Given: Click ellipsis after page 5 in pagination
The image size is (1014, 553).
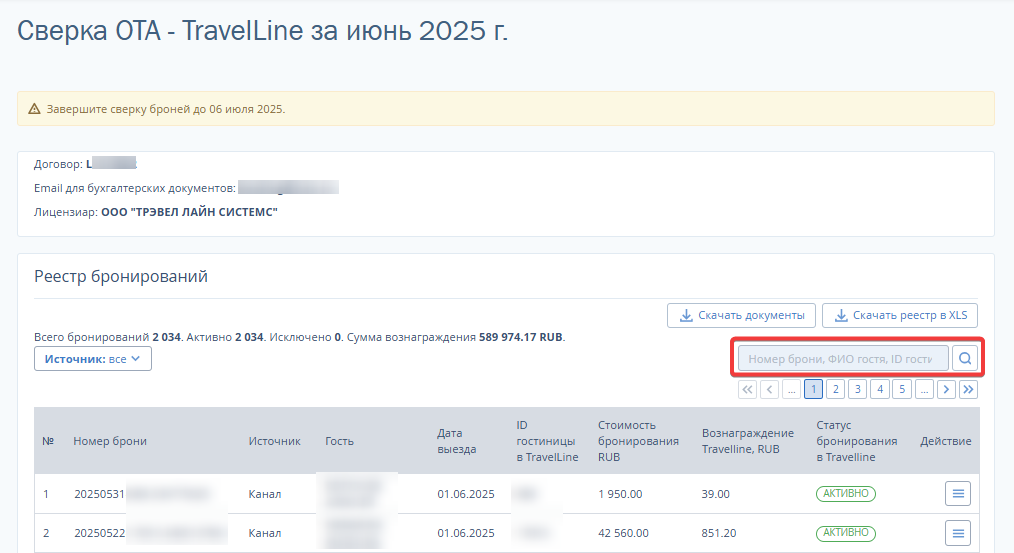Looking at the screenshot, I should [924, 389].
